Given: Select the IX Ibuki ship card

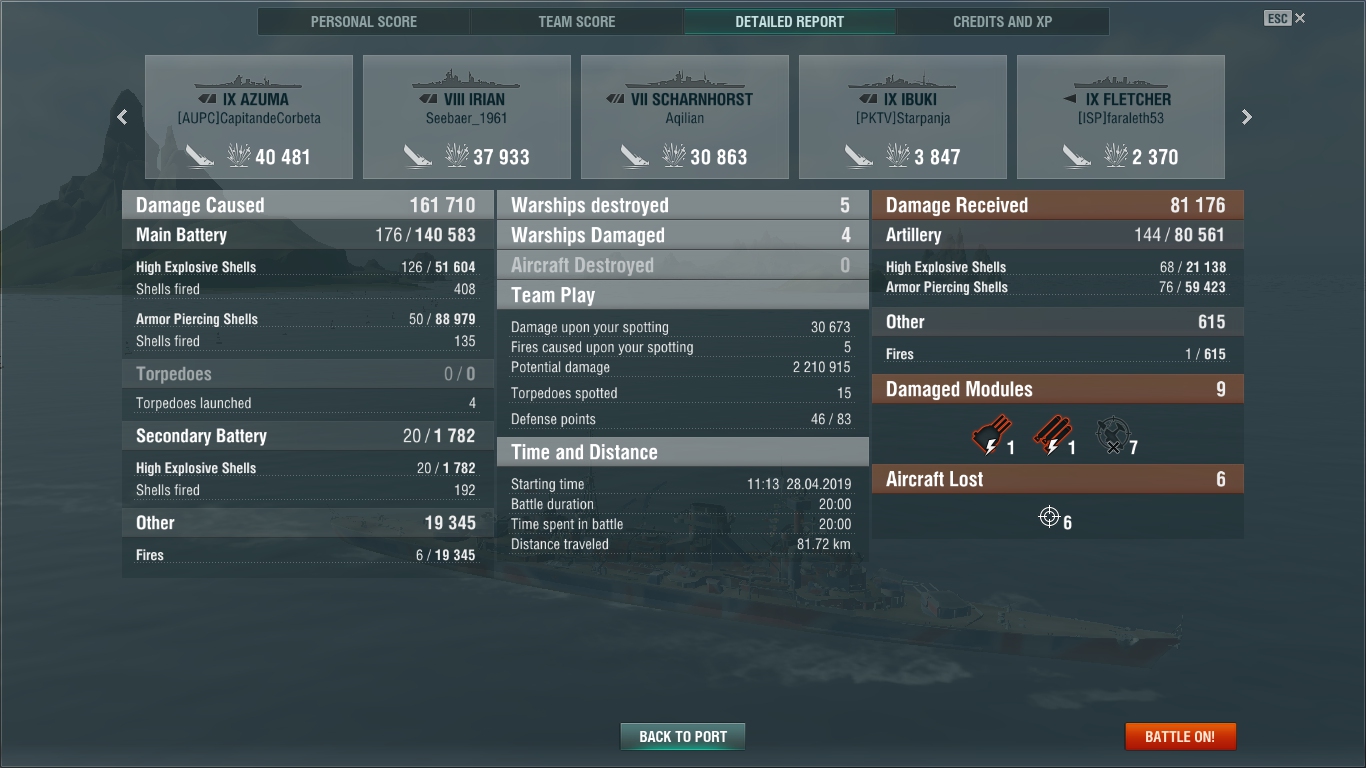Looking at the screenshot, I should coord(903,117).
